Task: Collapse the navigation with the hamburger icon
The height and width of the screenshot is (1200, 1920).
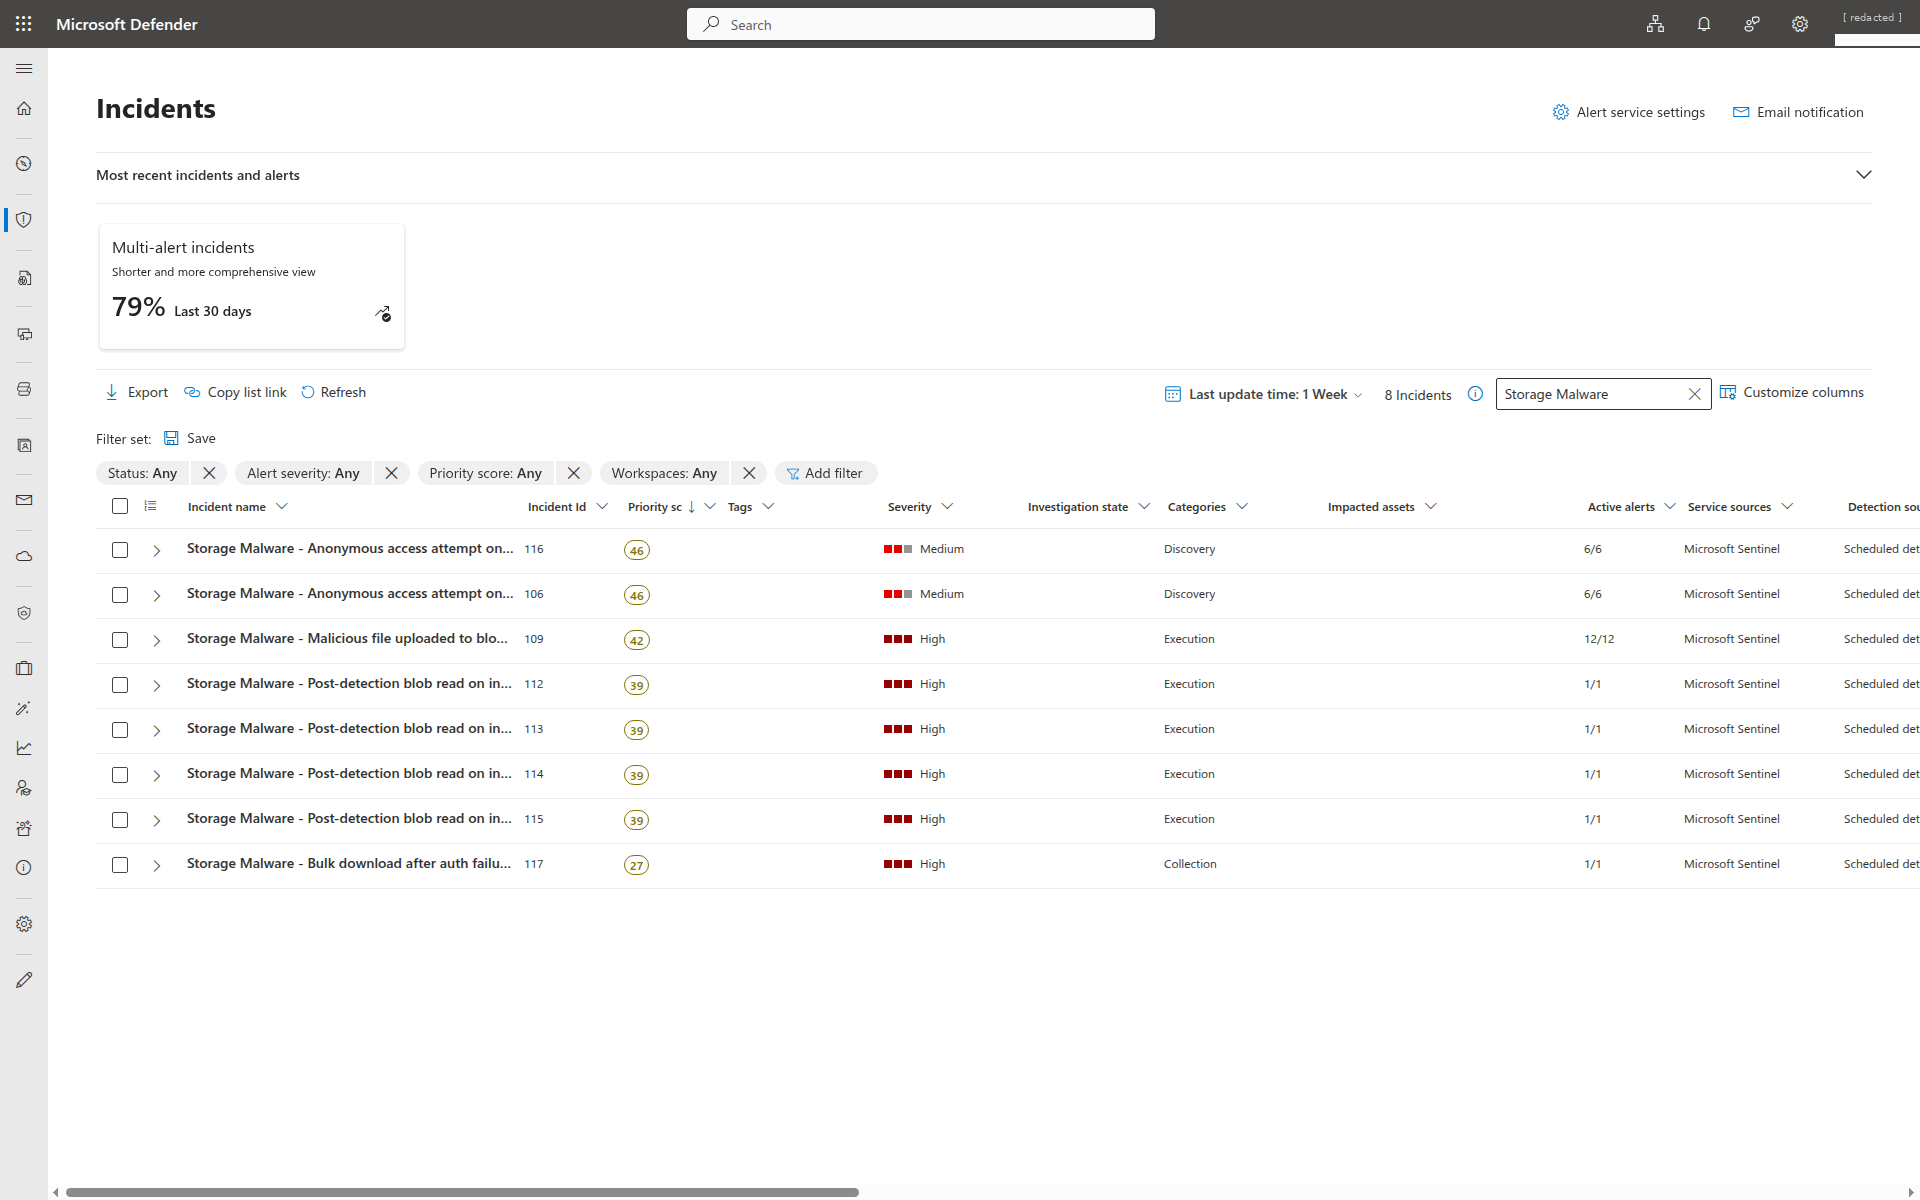Action: click(24, 68)
